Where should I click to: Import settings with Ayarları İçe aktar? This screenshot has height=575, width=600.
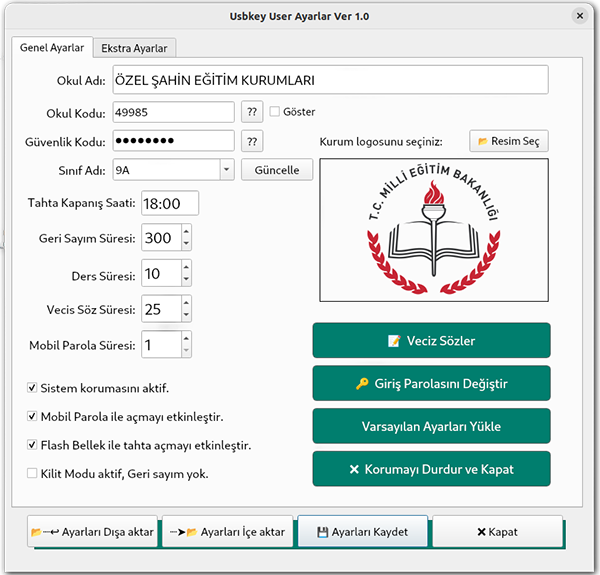point(227,532)
